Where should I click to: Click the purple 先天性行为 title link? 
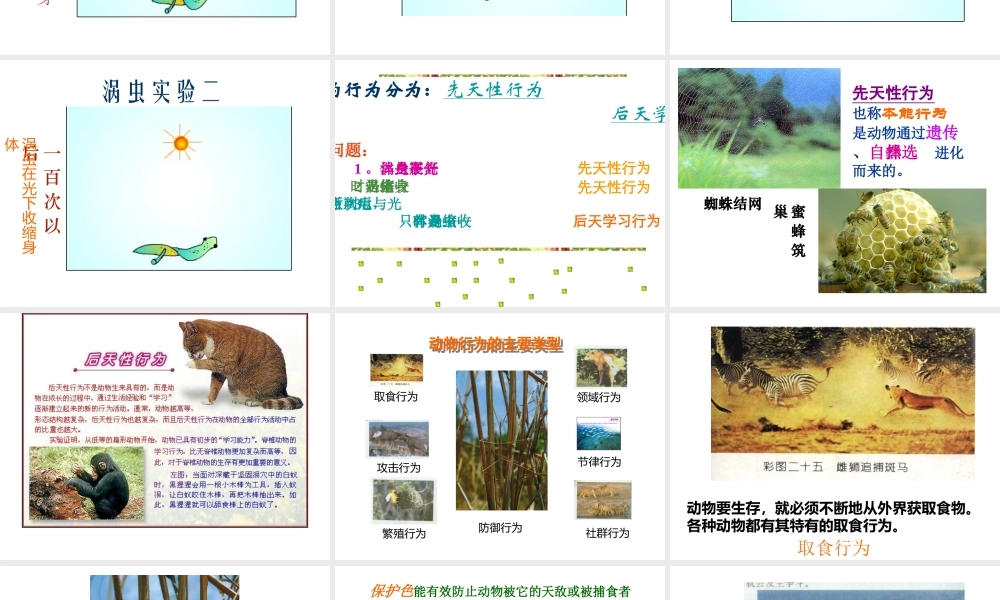(893, 93)
